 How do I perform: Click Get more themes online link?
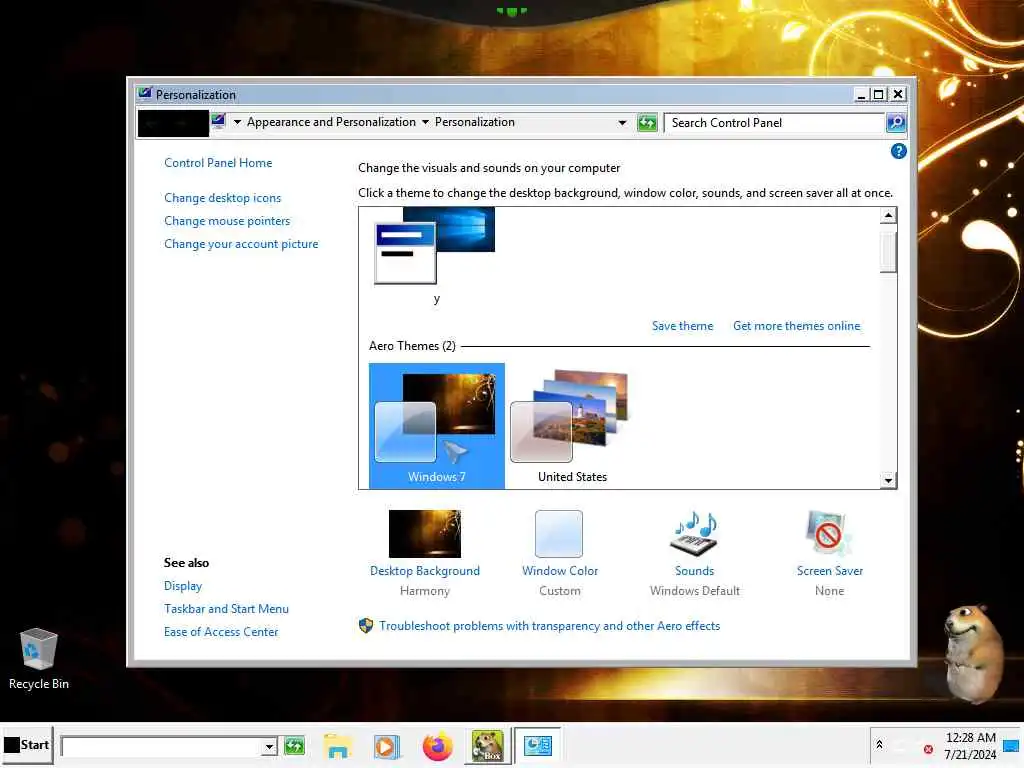(x=796, y=326)
